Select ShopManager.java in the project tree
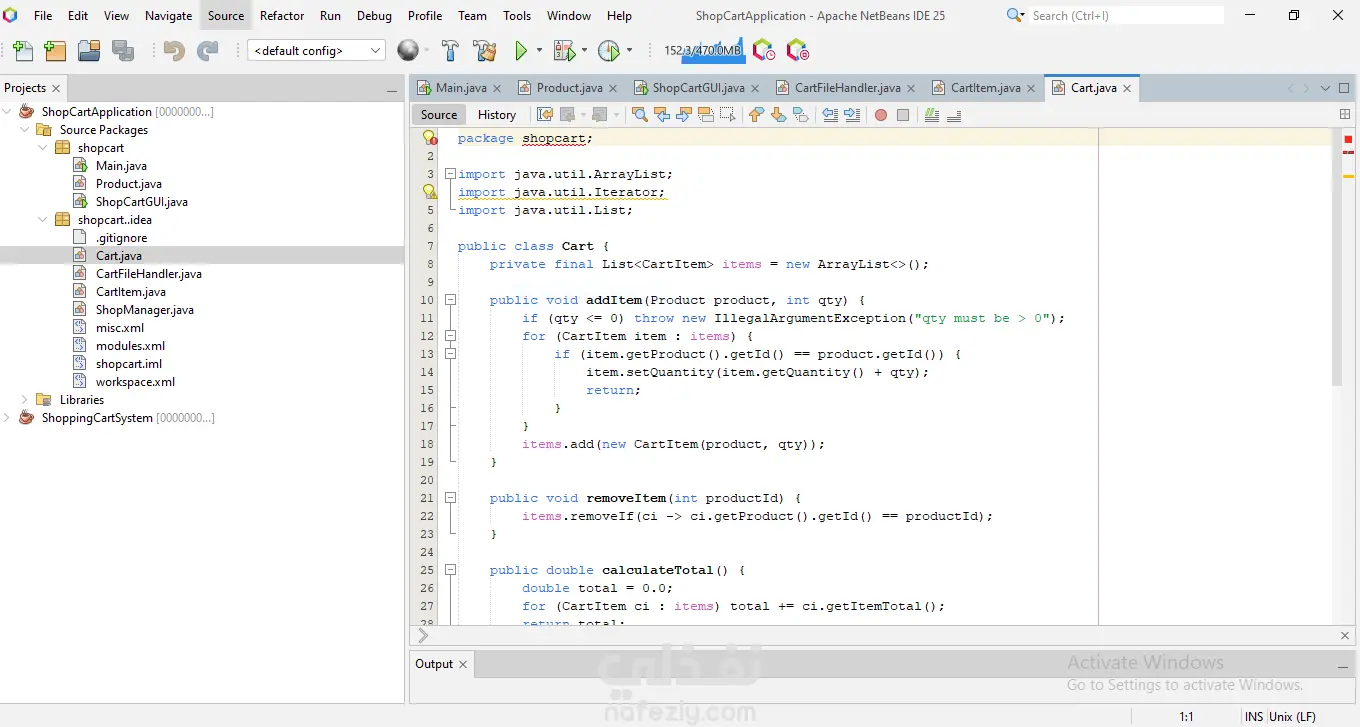This screenshot has width=1360, height=727. tap(144, 310)
